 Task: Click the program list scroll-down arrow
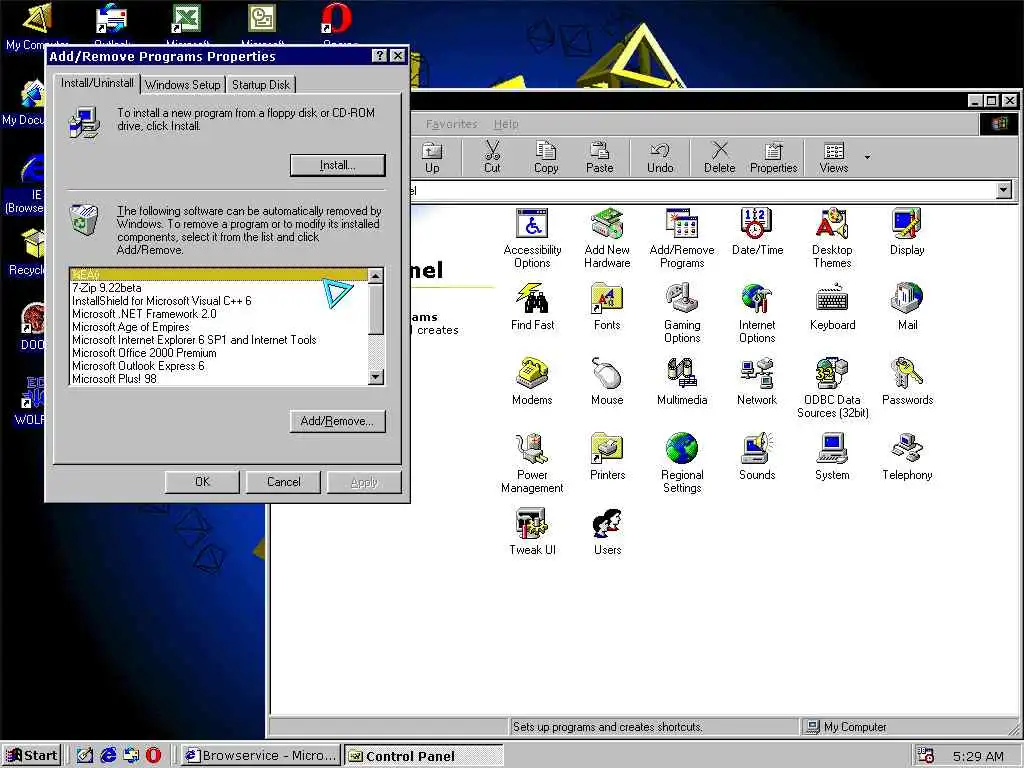tap(376, 377)
